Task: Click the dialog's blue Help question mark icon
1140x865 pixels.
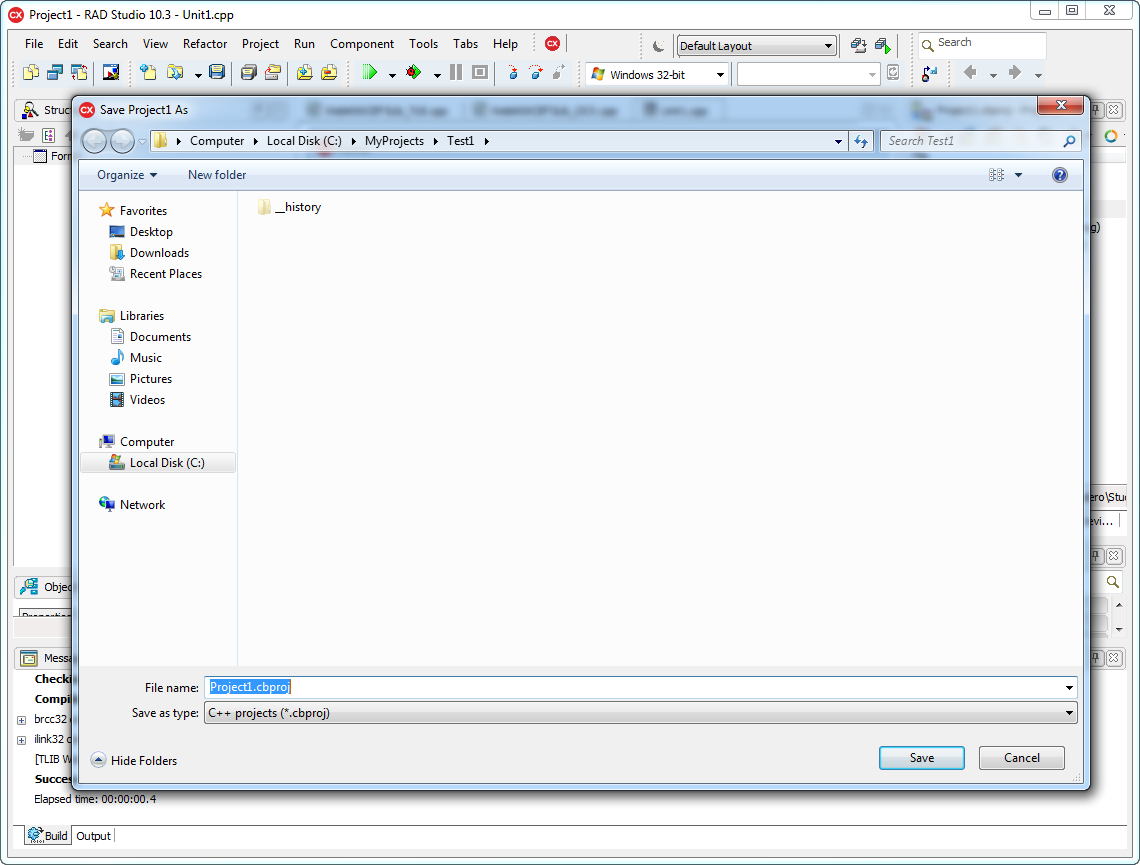Action: (1060, 175)
